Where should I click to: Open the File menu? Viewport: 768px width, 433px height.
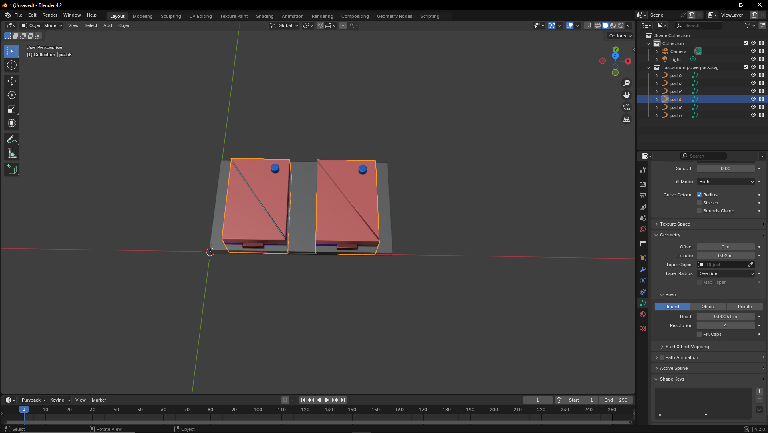pos(19,15)
